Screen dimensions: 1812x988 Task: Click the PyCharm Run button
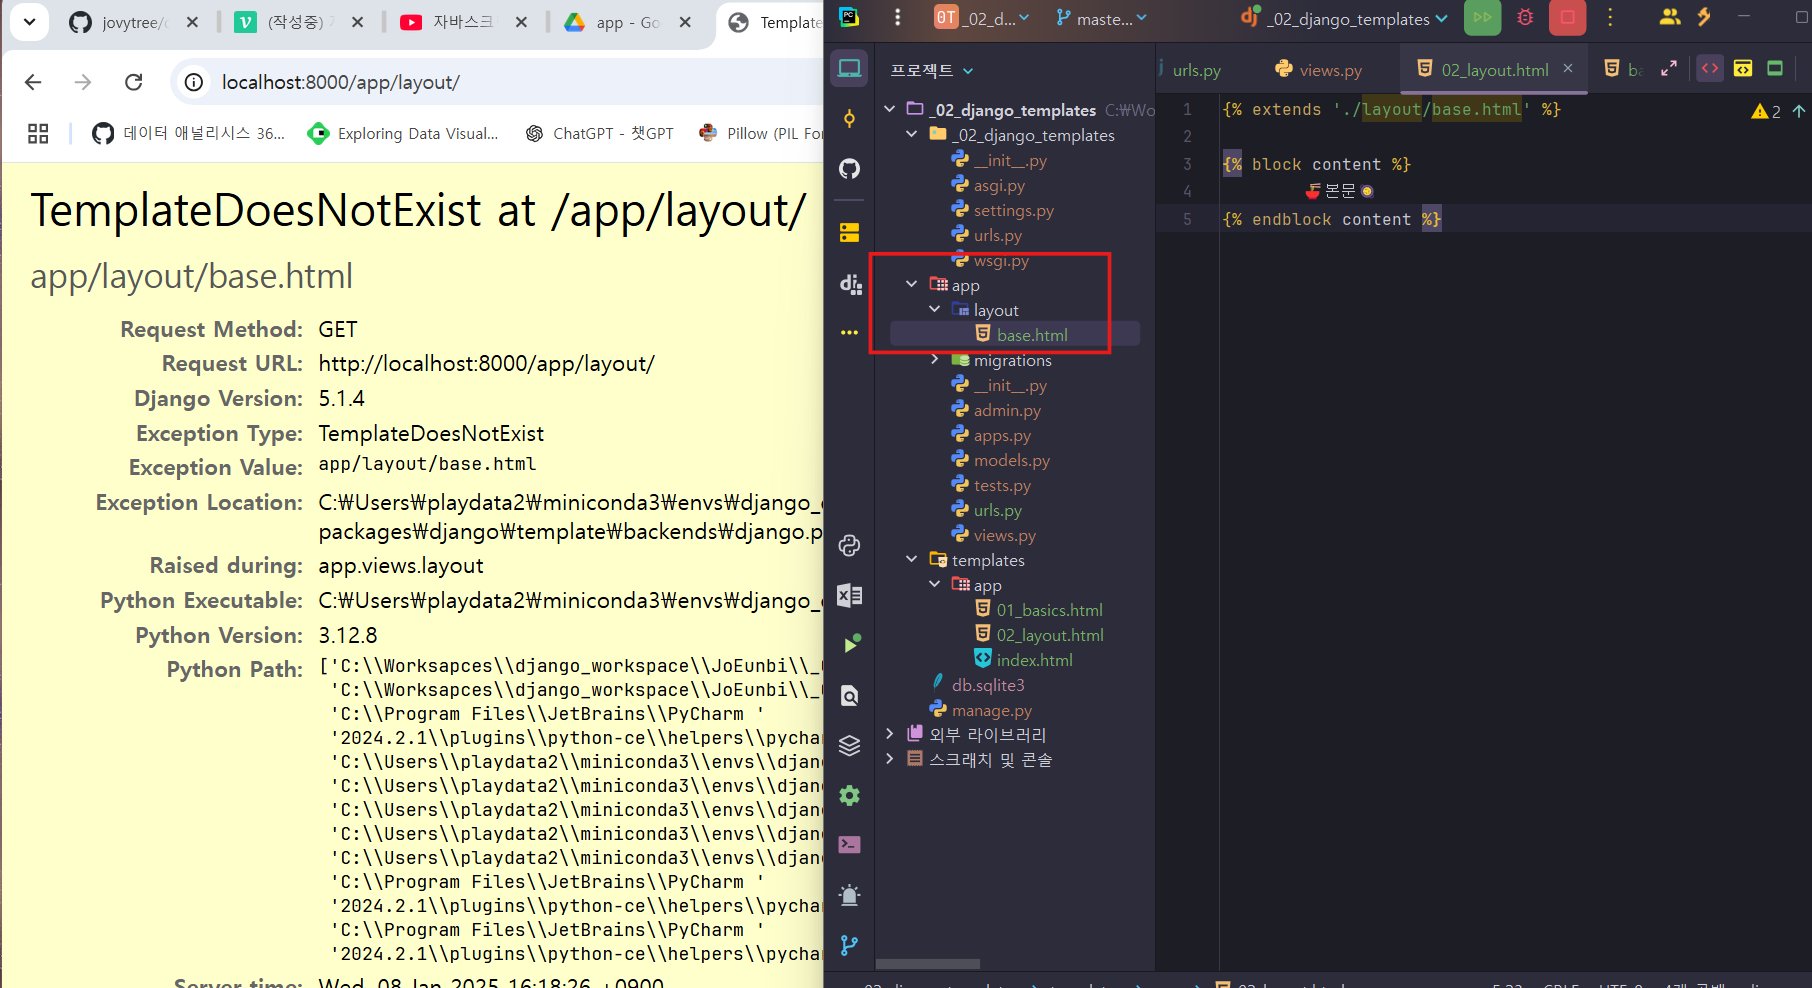pyautogui.click(x=1482, y=17)
